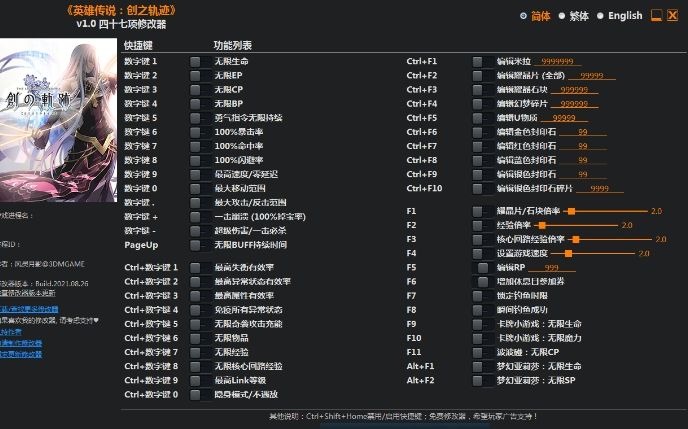The width and height of the screenshot is (688, 429).
Task: Toggle the F9 card minigame 无限生命 switch
Action: tap(483, 324)
